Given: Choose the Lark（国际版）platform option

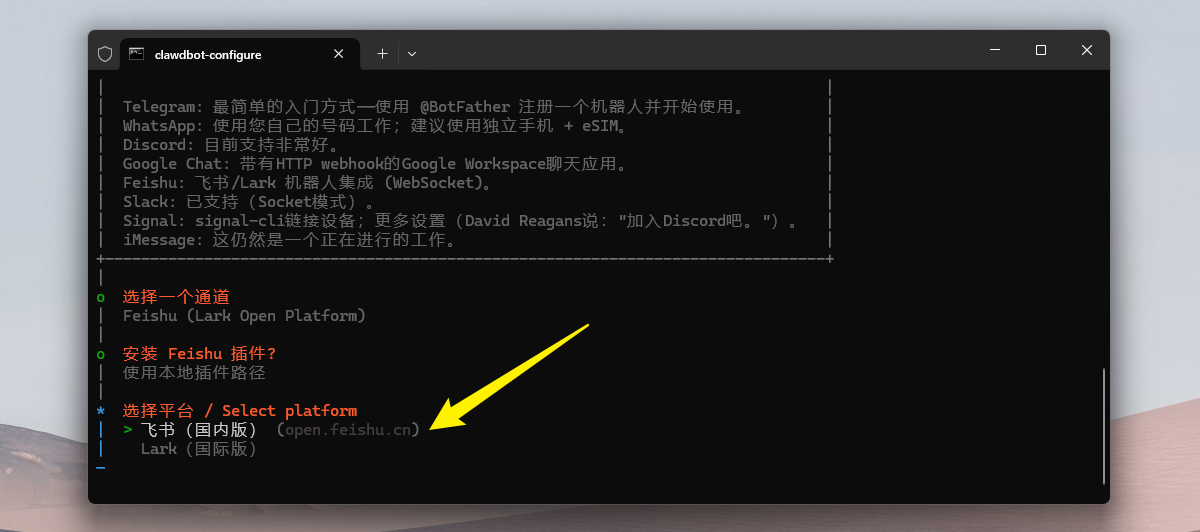Looking at the screenshot, I should coord(199,449).
